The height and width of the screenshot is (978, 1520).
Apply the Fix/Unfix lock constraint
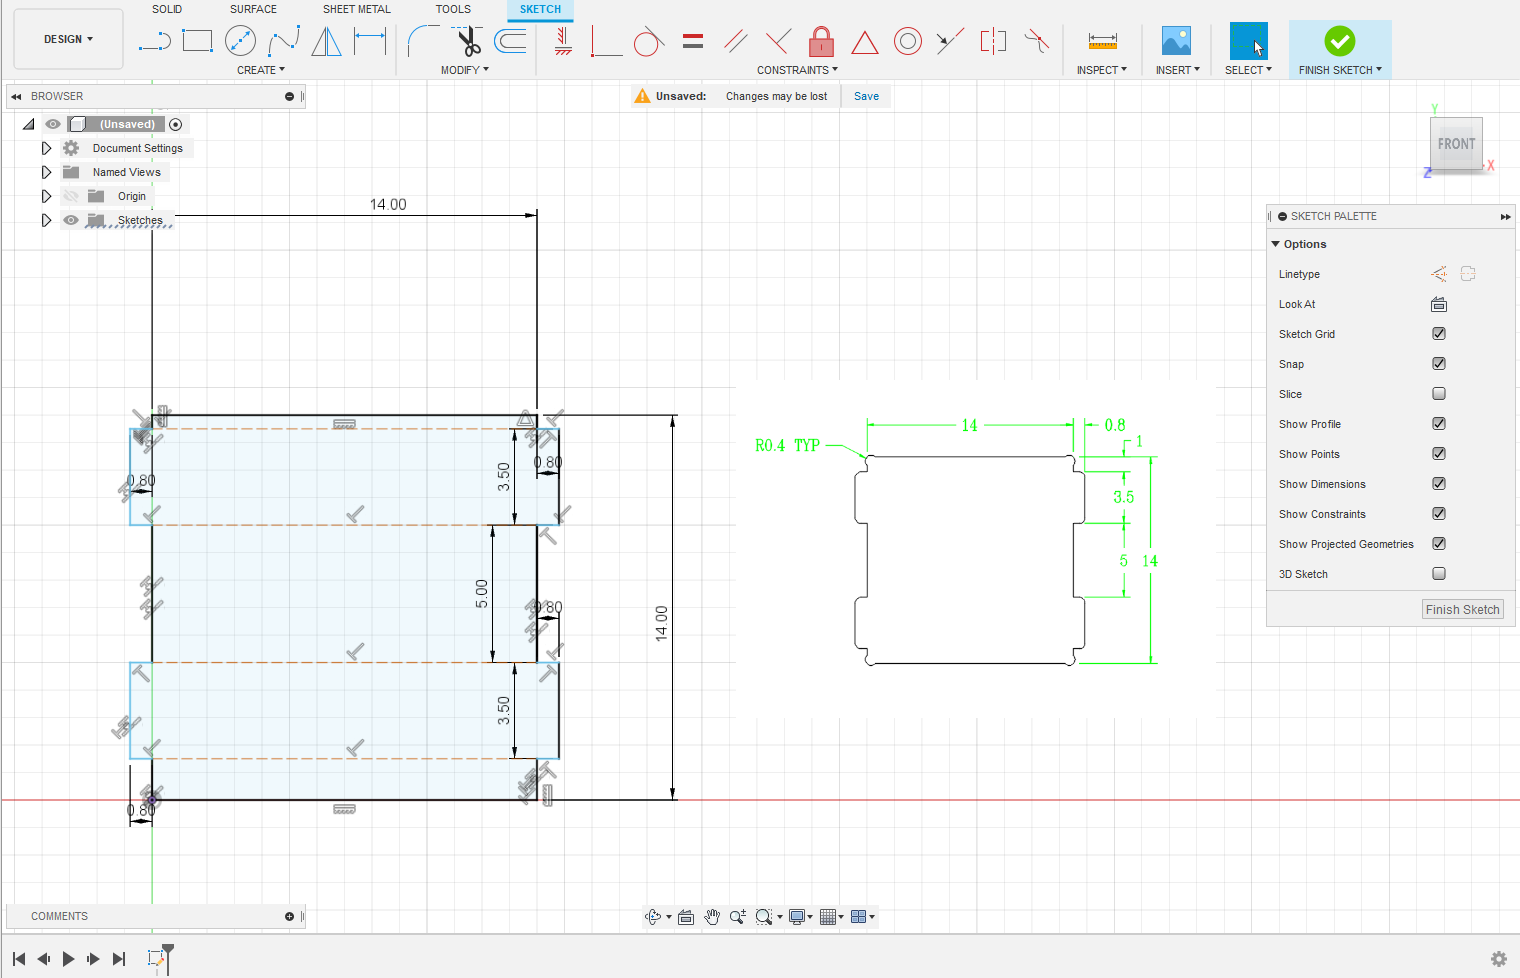[x=821, y=41]
